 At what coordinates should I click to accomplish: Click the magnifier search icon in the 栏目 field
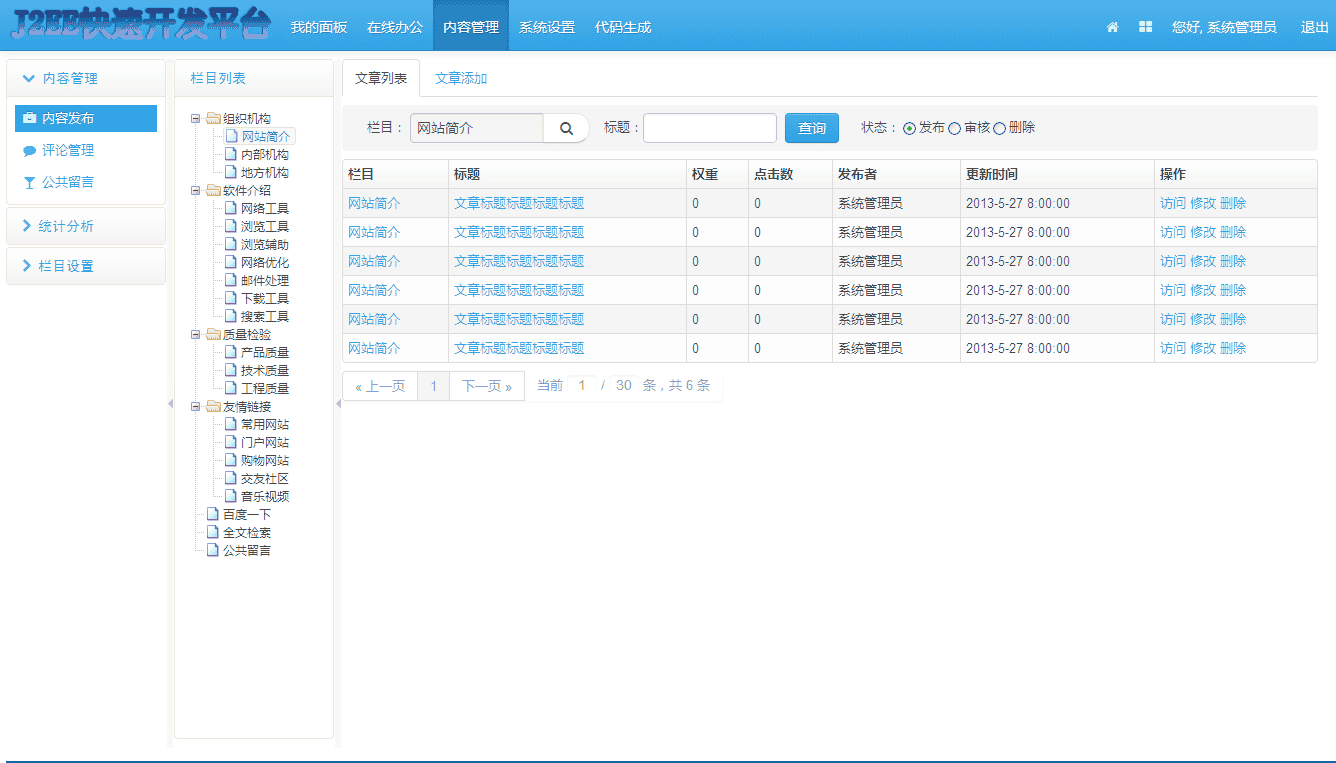(x=566, y=128)
